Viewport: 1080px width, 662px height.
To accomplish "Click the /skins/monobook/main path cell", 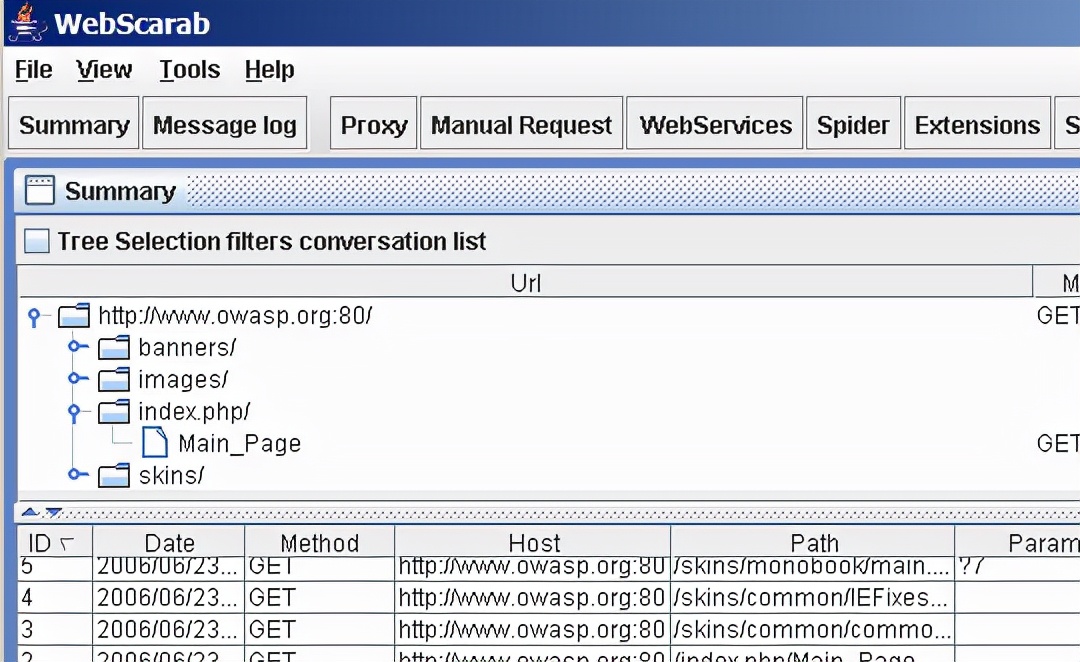I will [813, 568].
